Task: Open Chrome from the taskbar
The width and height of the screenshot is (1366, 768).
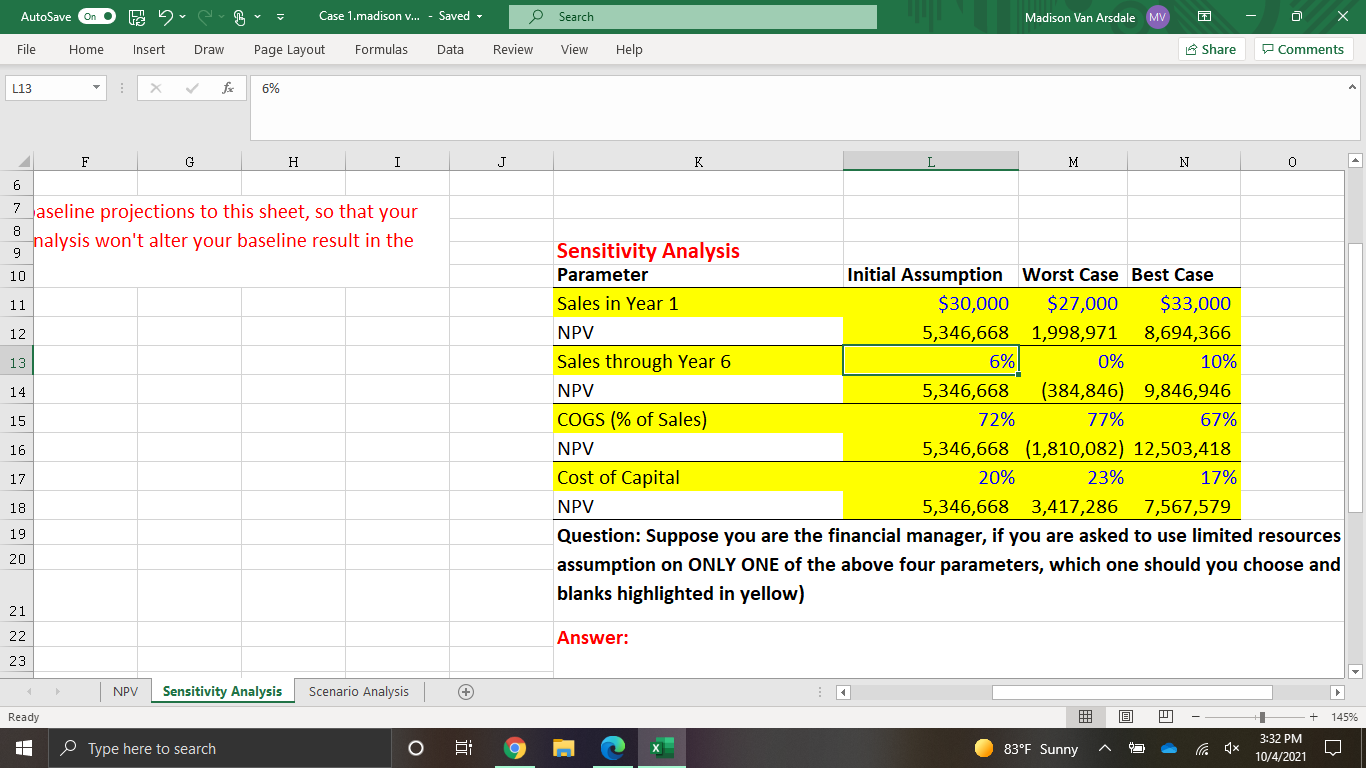Action: coord(514,749)
